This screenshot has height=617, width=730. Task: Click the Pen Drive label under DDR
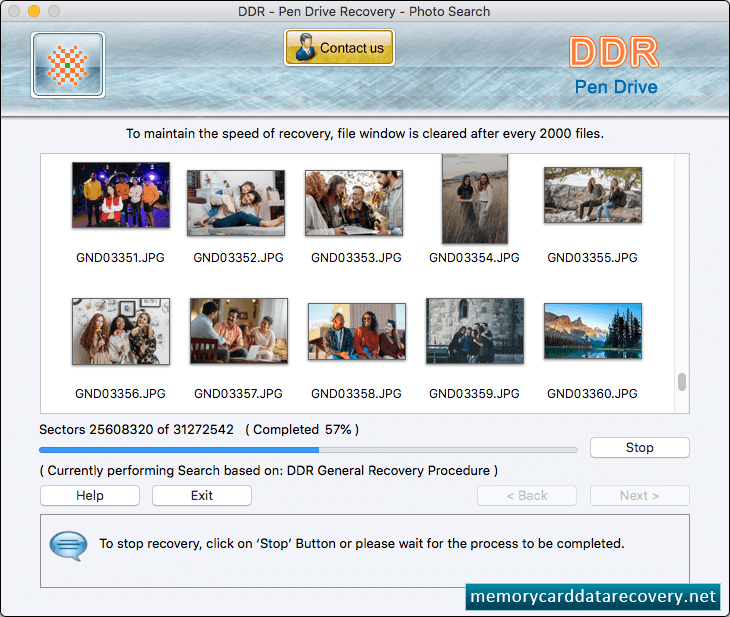(616, 87)
